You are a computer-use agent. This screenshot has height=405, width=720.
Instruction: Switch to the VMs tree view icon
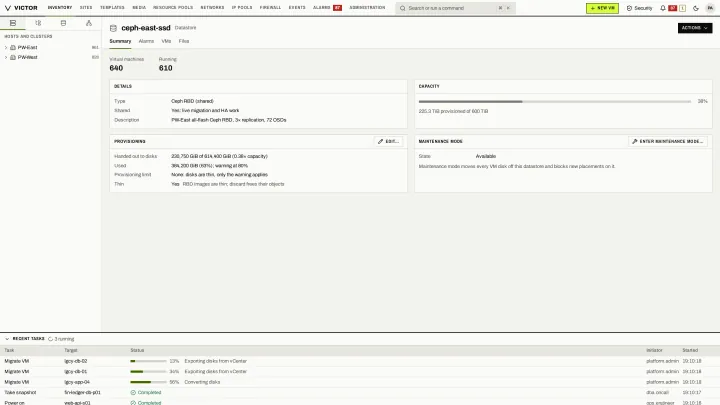(38, 23)
